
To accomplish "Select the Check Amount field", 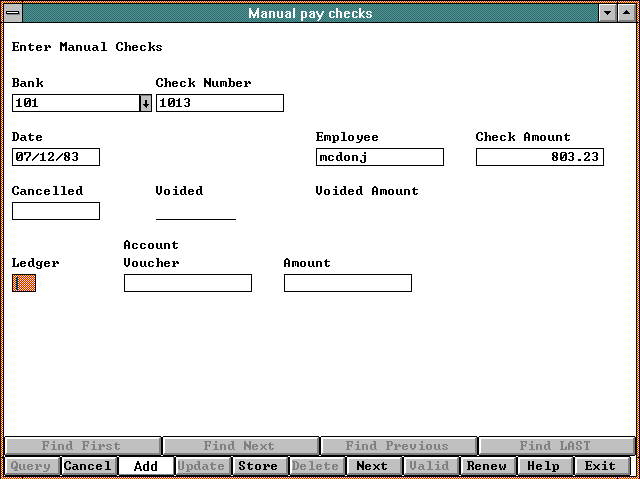I will click(x=539, y=157).
